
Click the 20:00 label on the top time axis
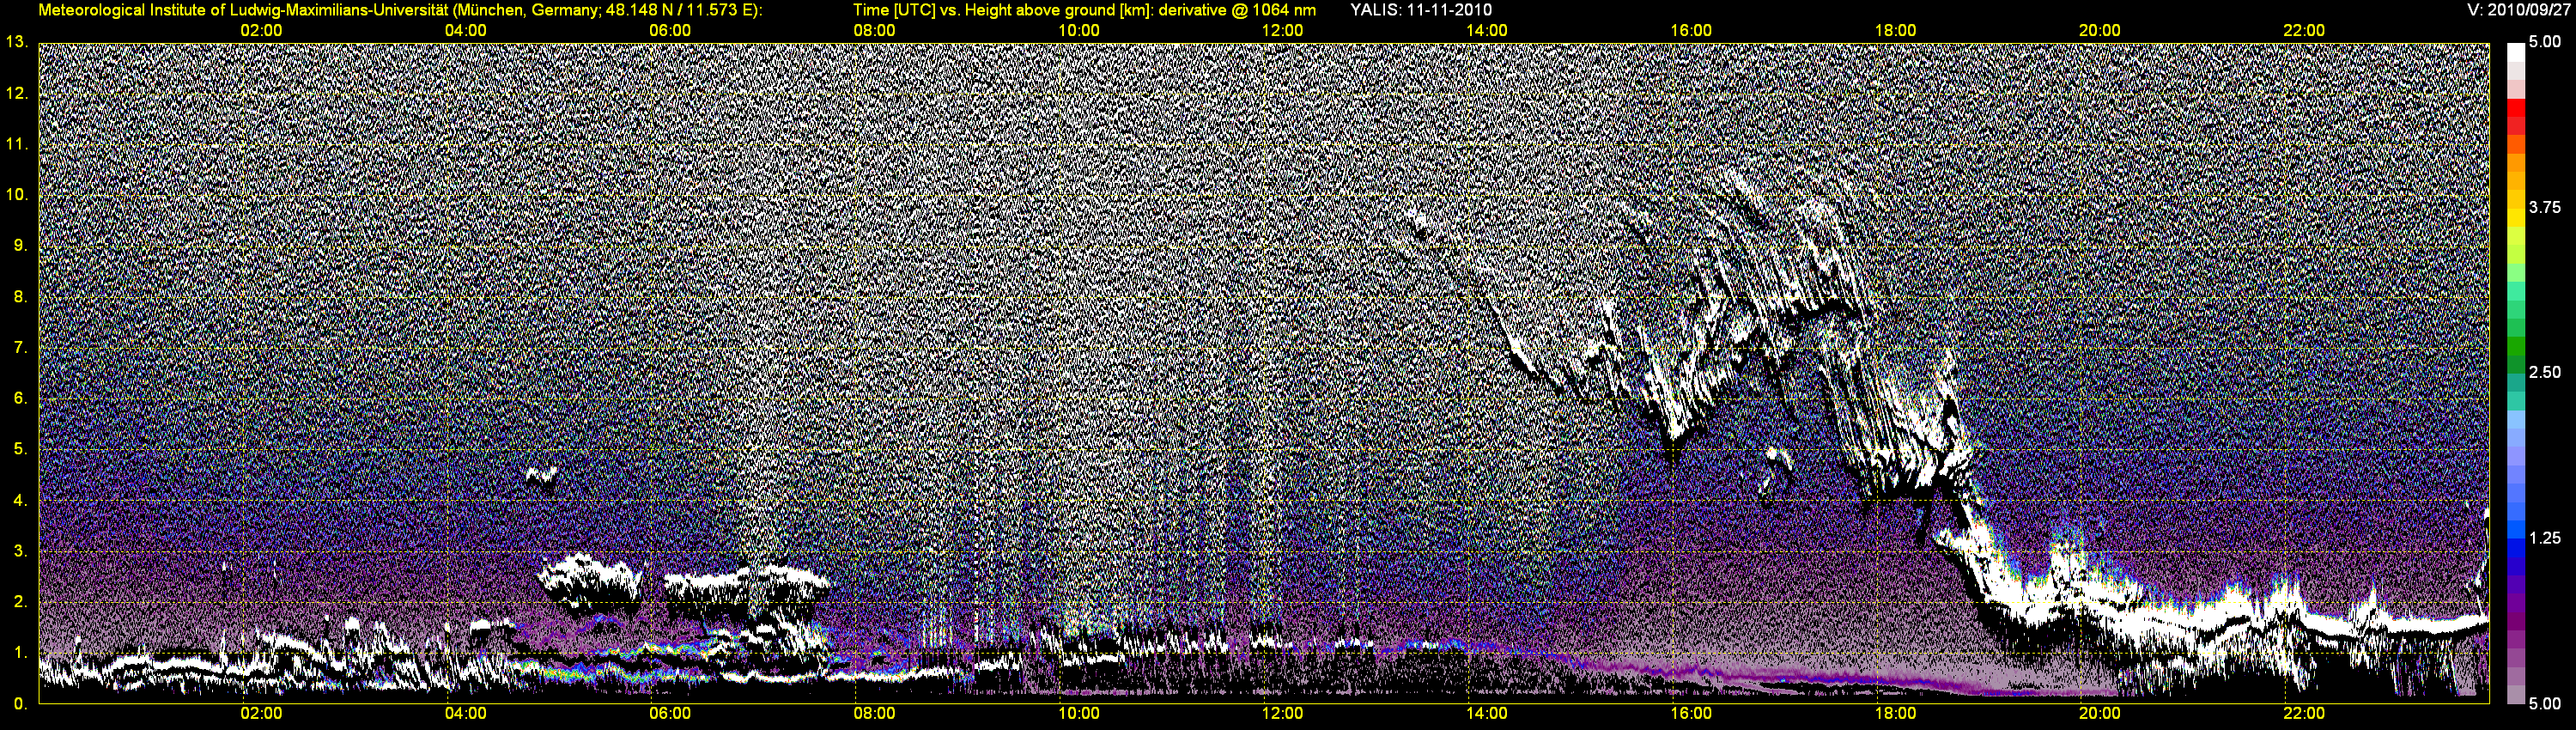pyautogui.click(x=2099, y=30)
